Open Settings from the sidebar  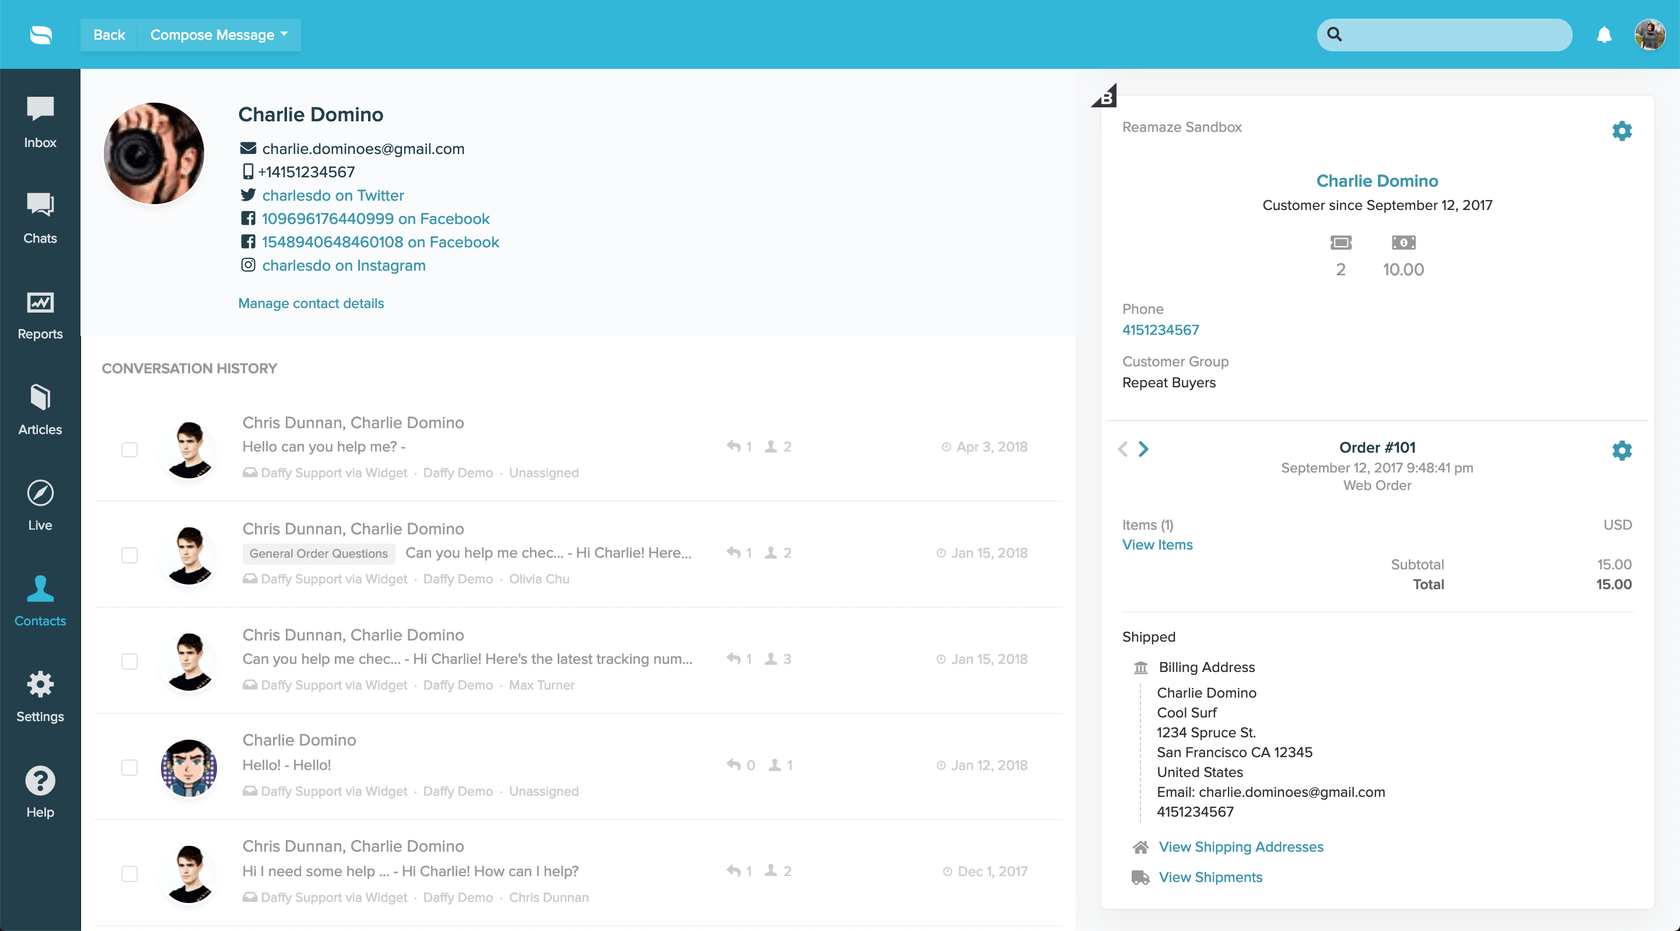point(40,695)
